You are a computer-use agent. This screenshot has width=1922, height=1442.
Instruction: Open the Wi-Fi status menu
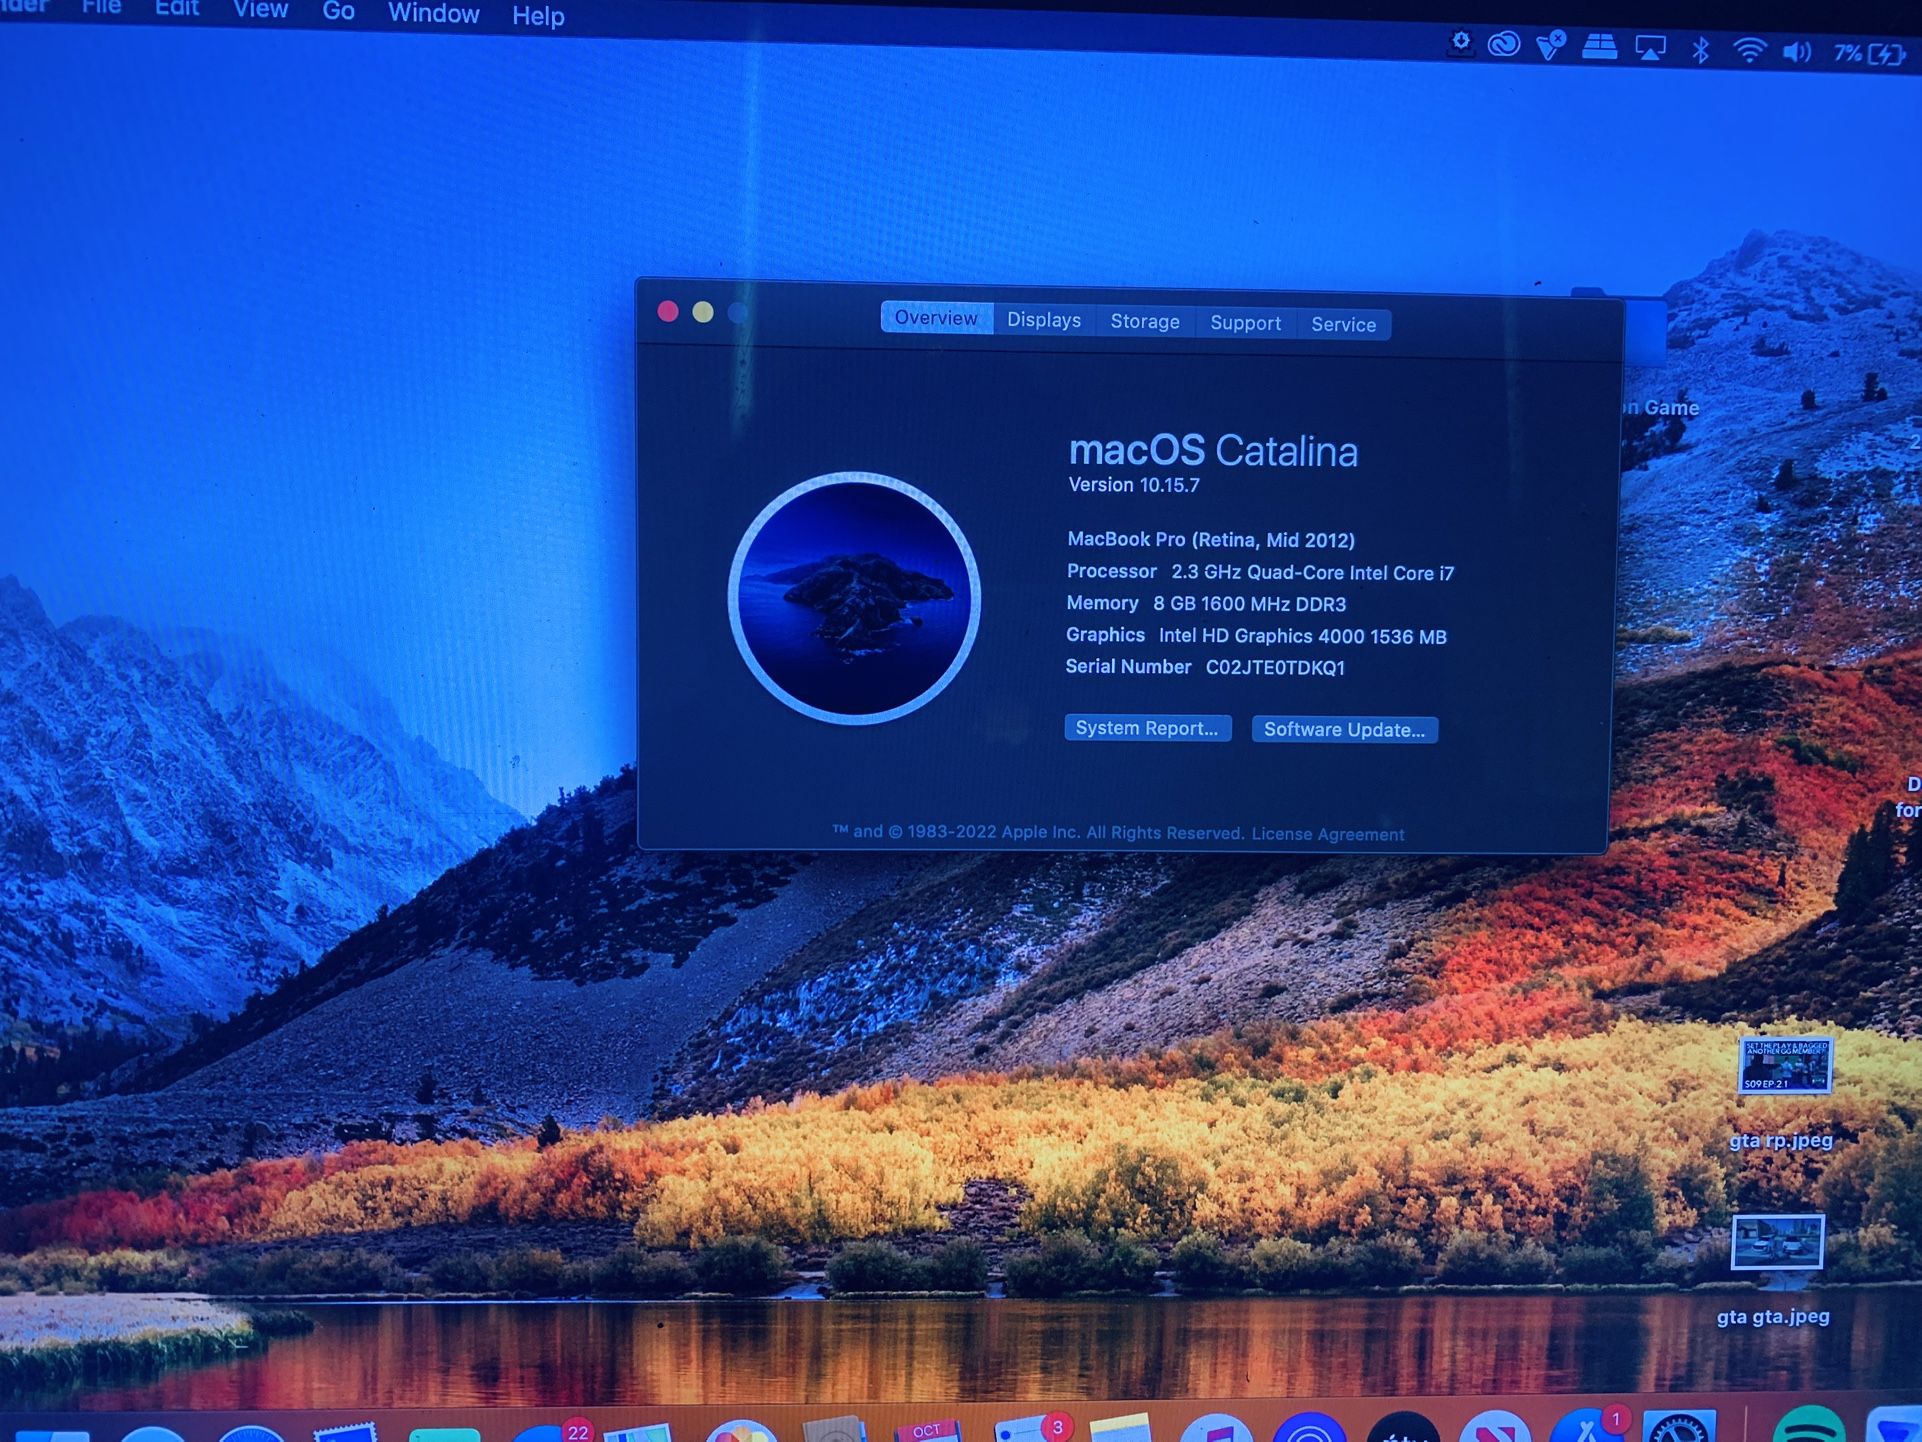1750,46
